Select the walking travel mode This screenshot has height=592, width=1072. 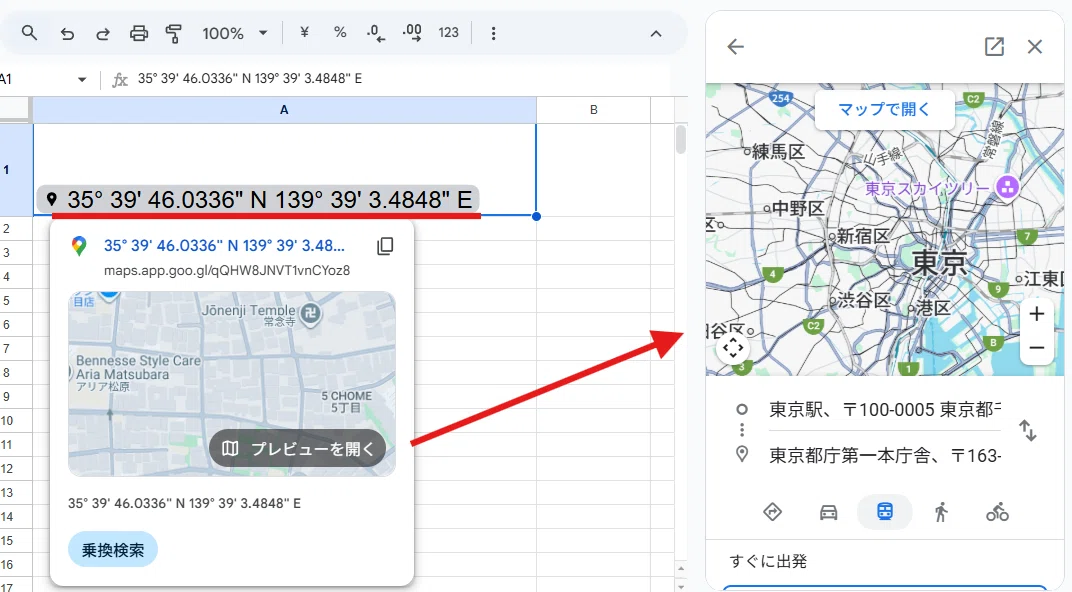(x=941, y=512)
